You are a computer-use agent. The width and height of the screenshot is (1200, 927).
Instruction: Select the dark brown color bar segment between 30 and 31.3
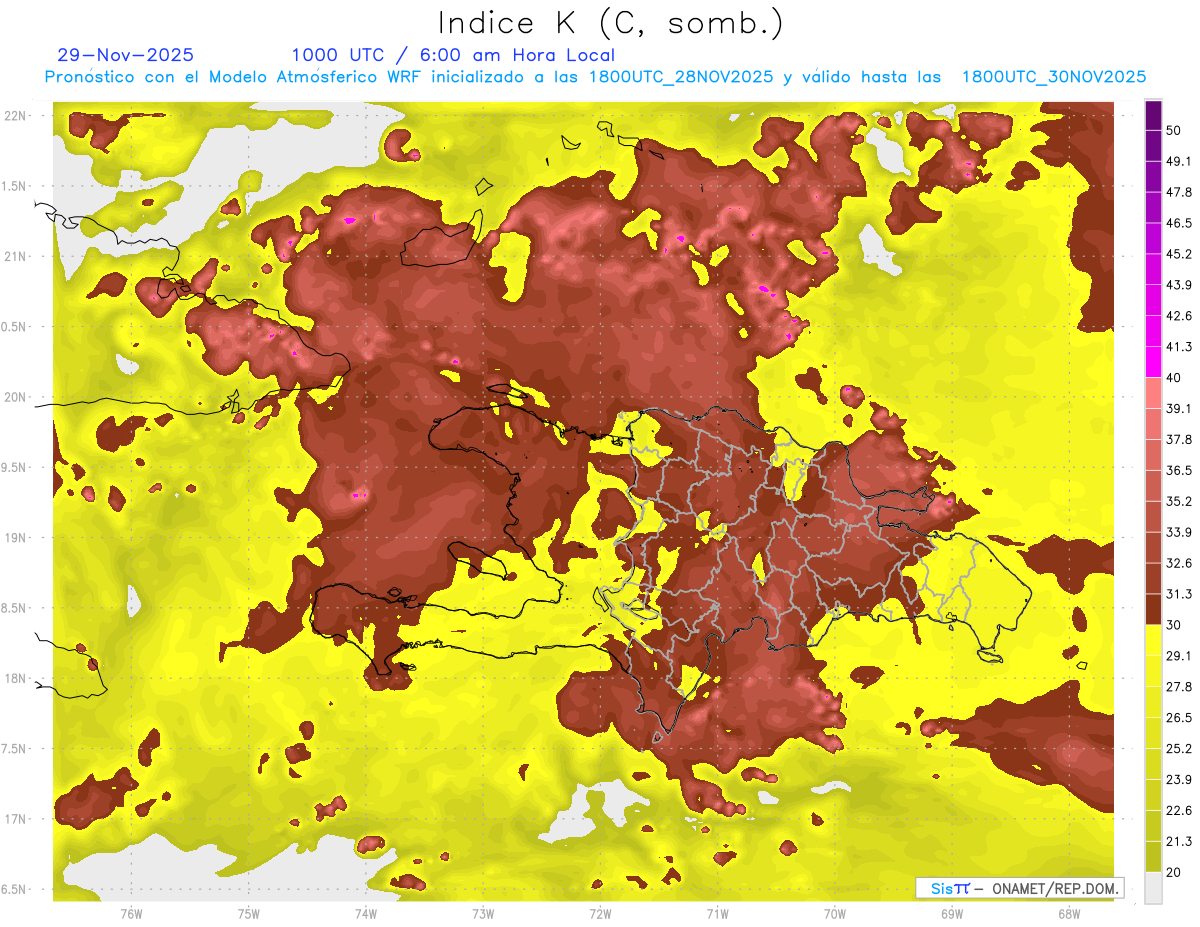click(1153, 609)
